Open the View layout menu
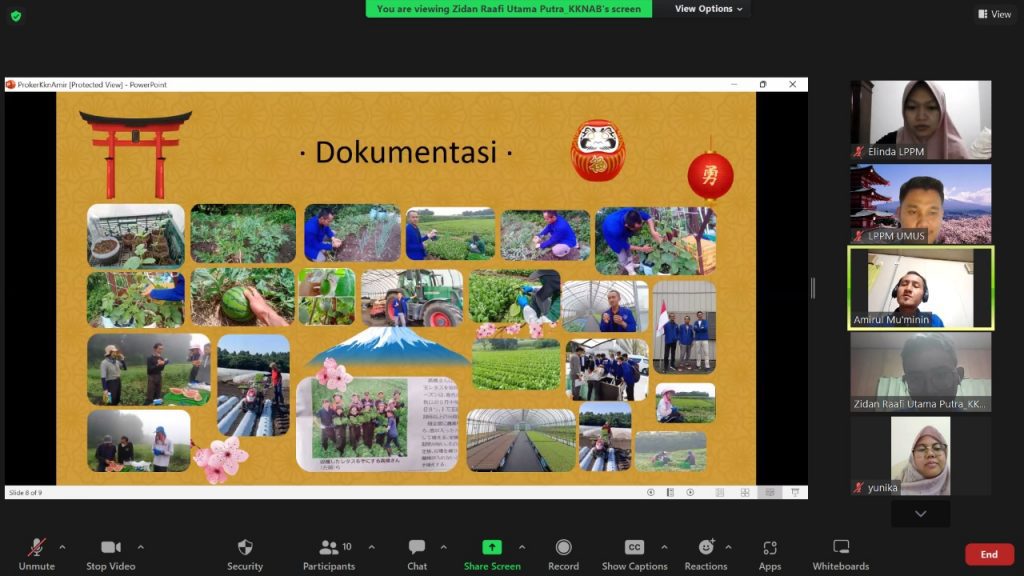 [994, 14]
